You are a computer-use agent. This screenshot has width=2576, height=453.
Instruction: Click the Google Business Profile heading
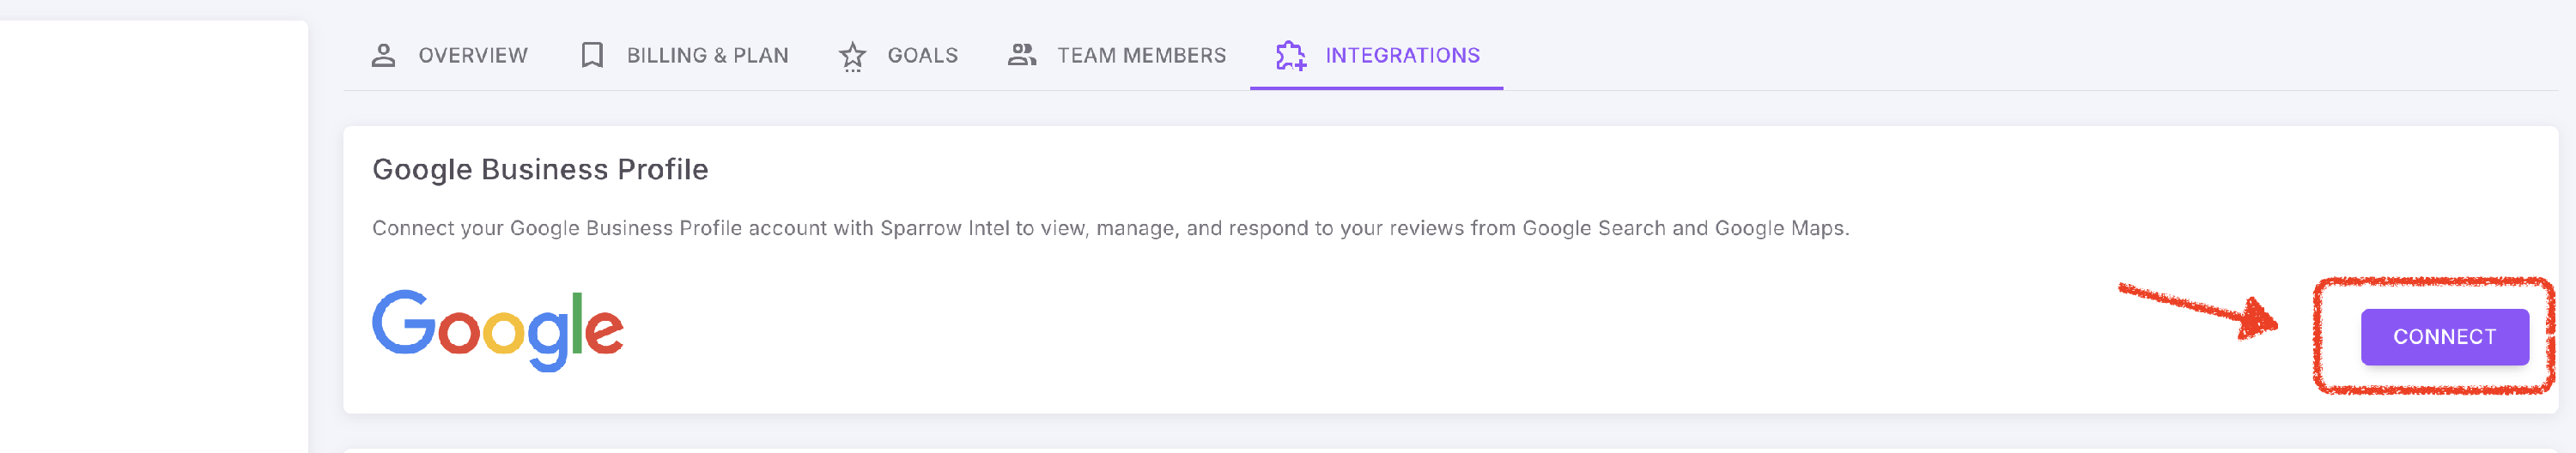pos(540,170)
